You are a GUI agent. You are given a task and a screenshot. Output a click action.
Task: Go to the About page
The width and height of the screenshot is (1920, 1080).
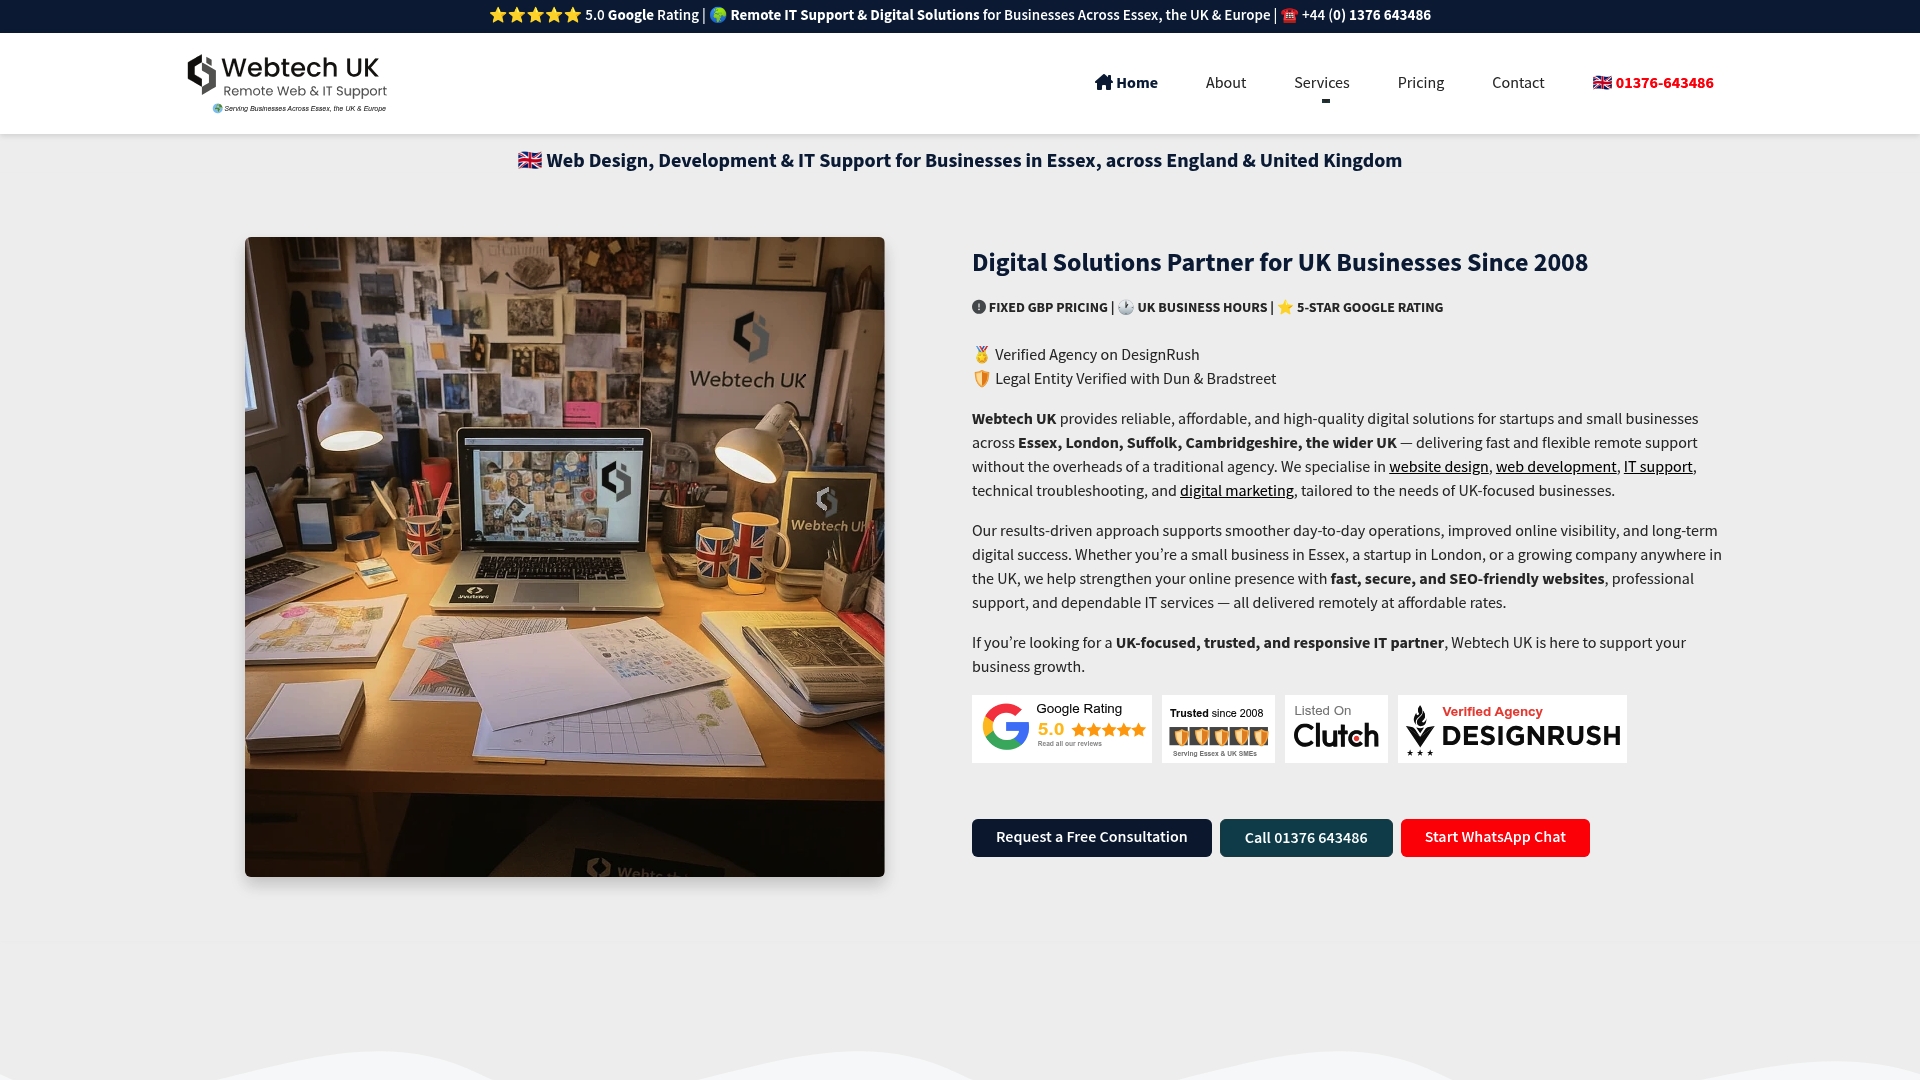[x=1226, y=83]
